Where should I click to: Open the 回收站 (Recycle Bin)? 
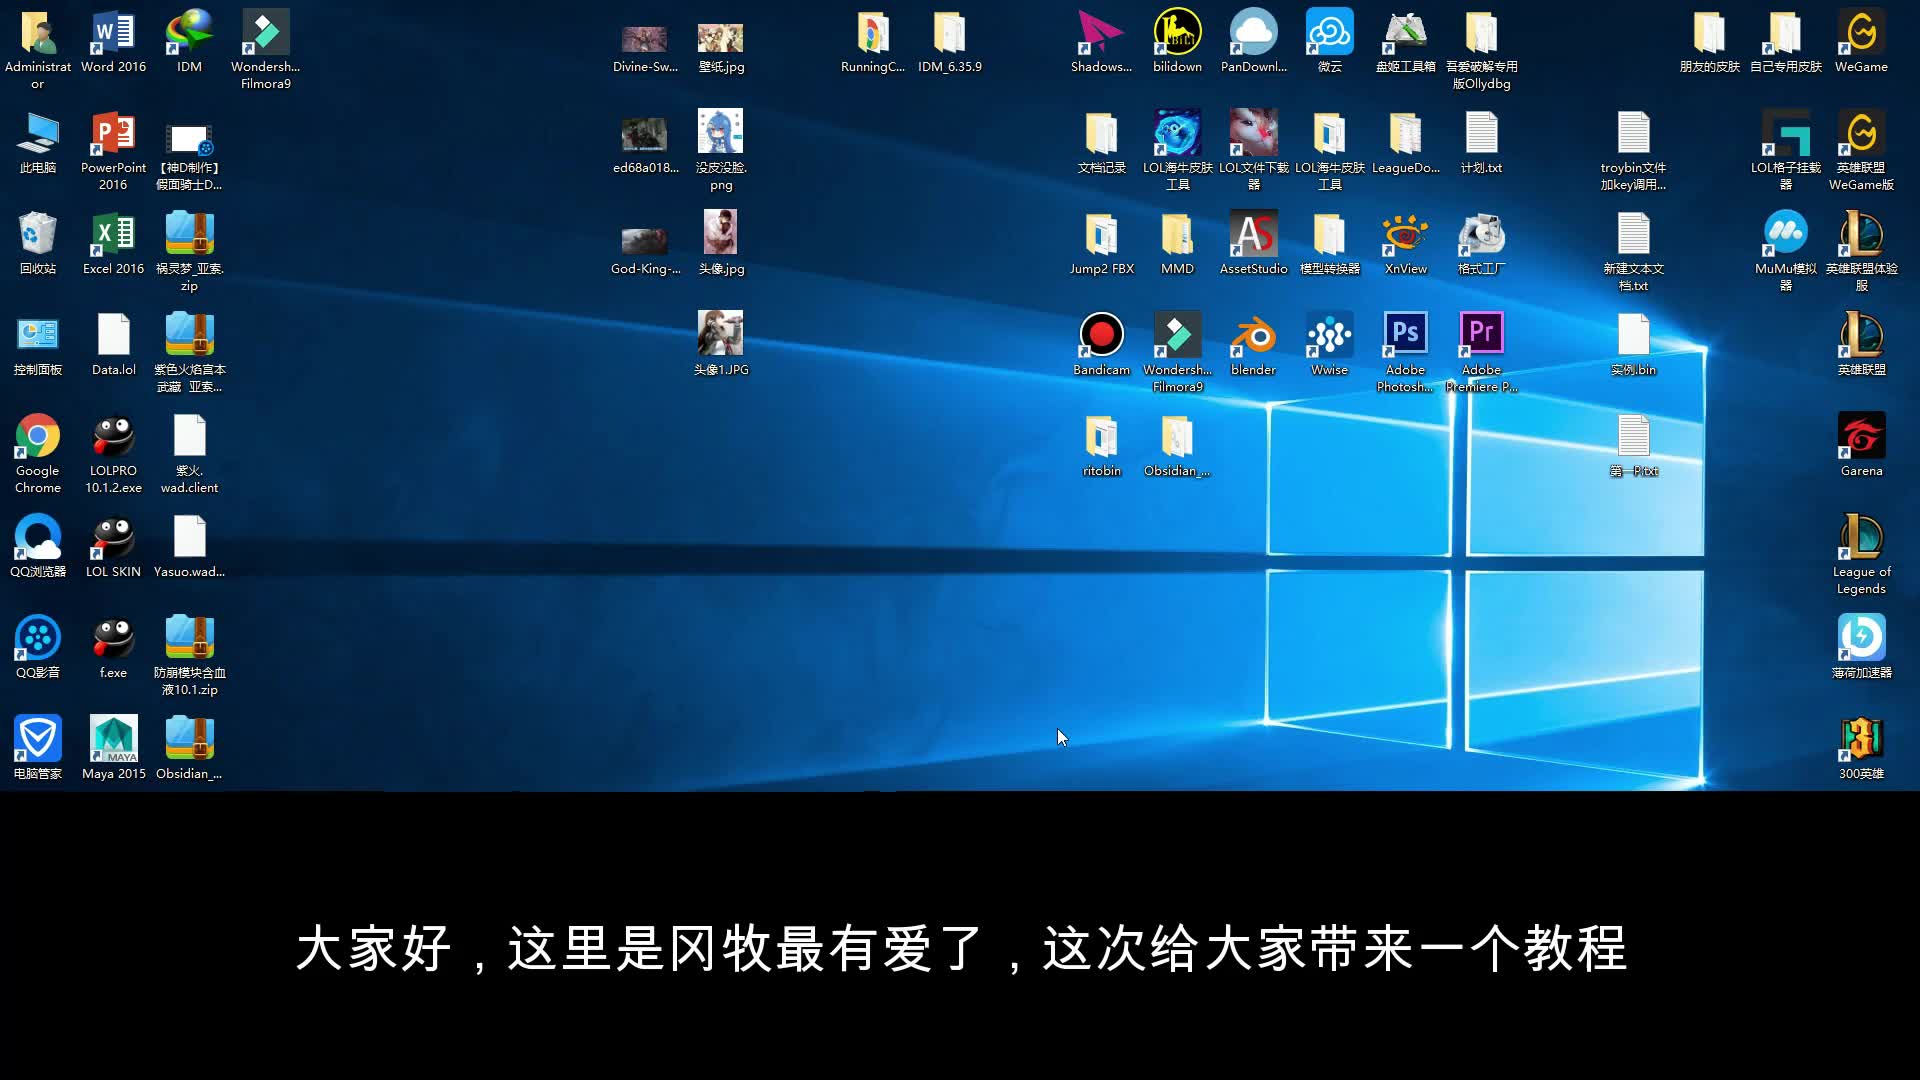coord(37,232)
